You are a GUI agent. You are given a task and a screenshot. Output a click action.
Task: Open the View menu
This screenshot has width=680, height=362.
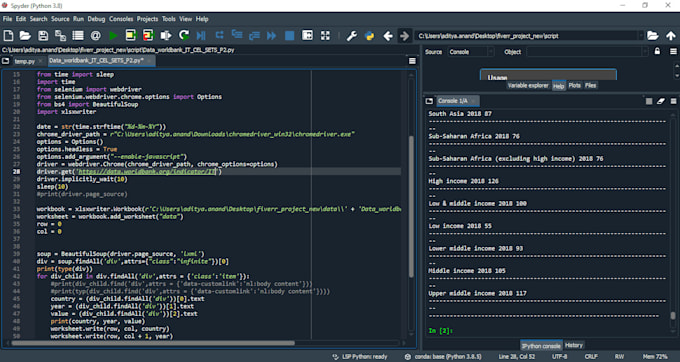[x=186, y=19]
